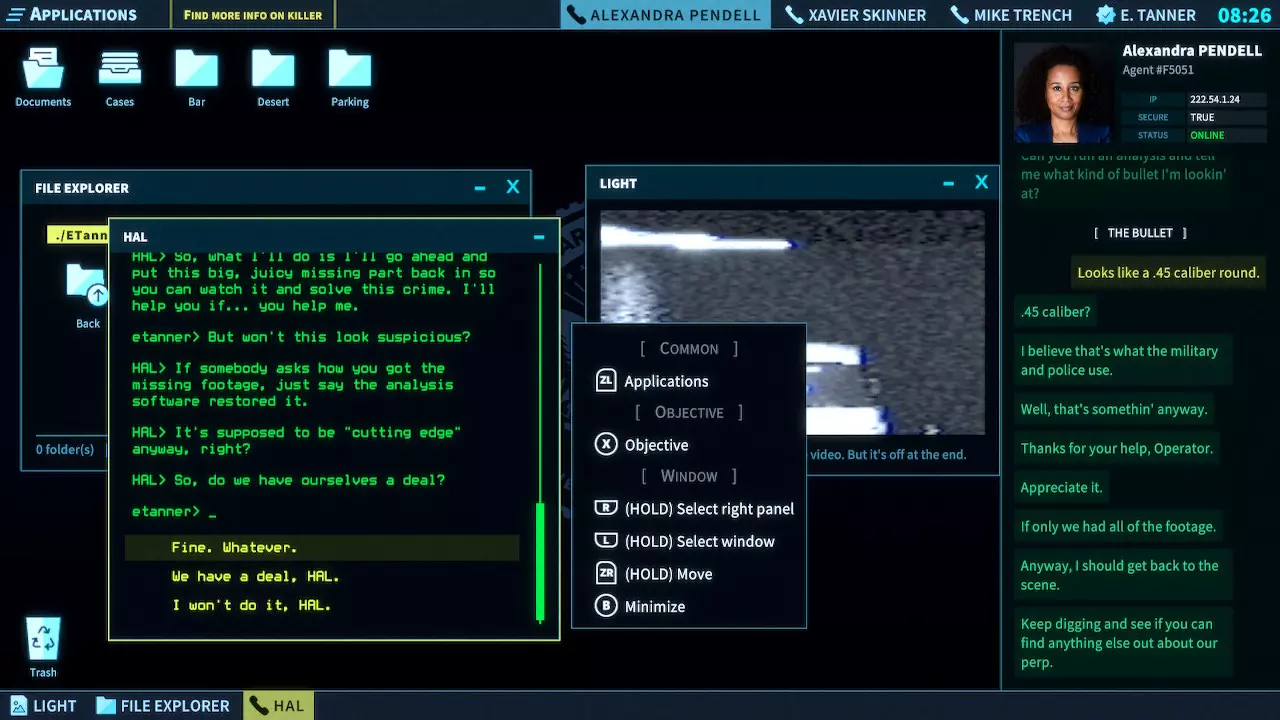Click the B button icon beside Minimize
The width and height of the screenshot is (1280, 720).
(606, 606)
